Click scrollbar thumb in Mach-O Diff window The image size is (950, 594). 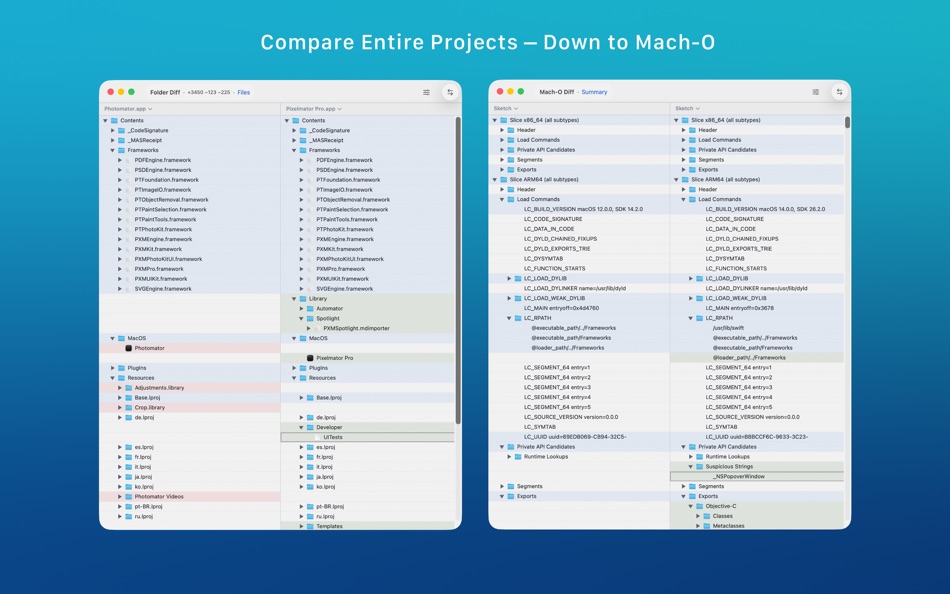point(847,122)
